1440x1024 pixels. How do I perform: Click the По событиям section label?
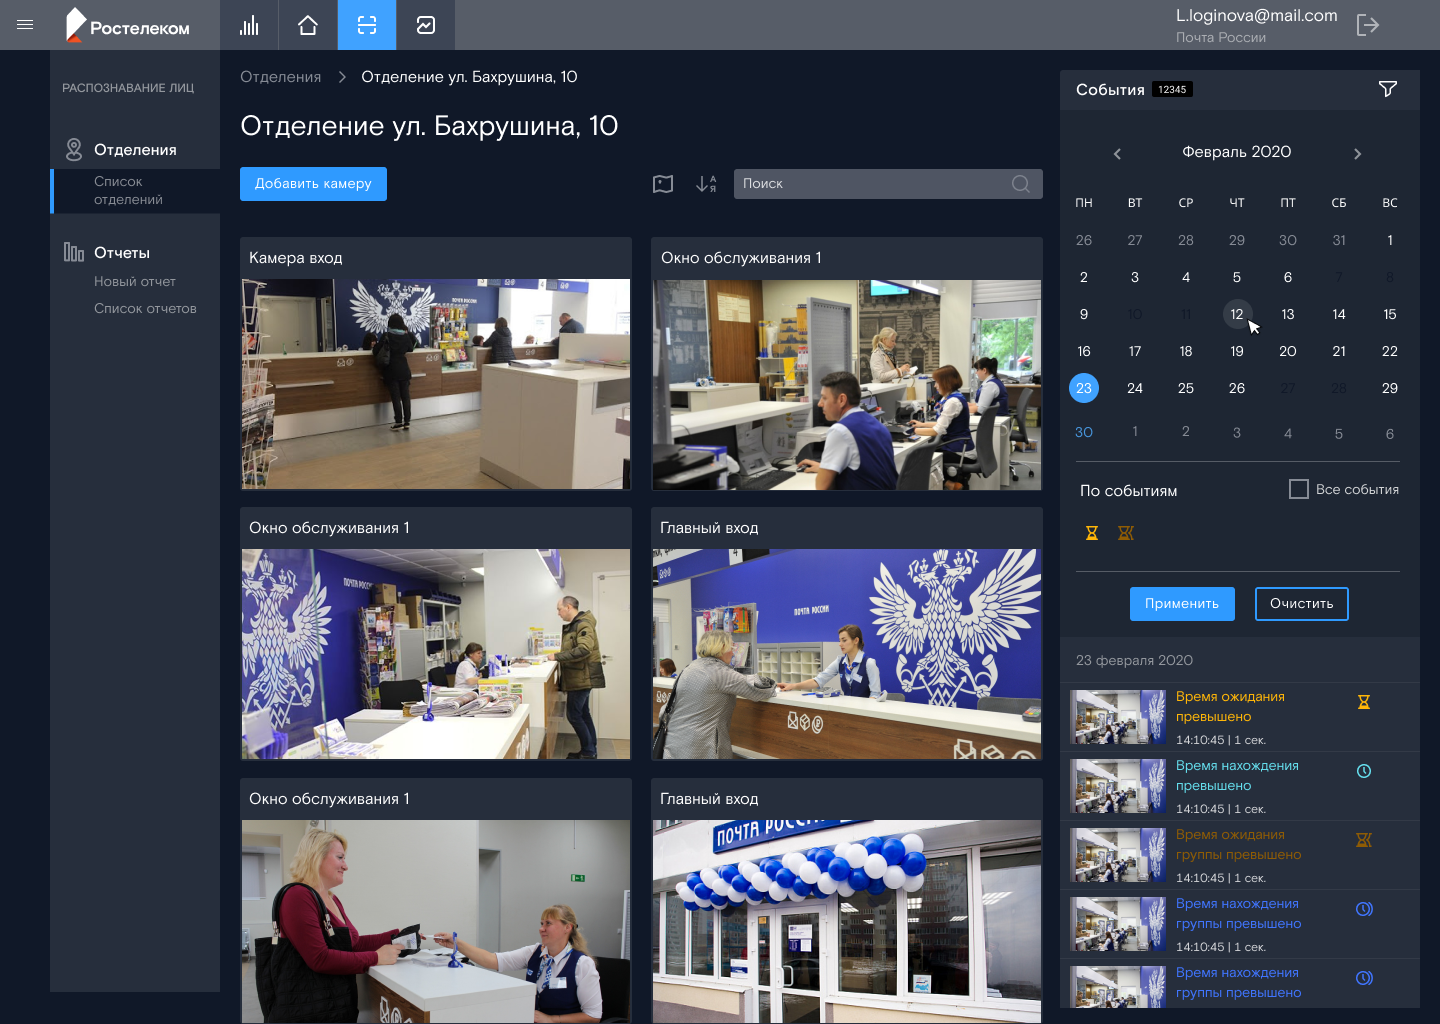1128,491
